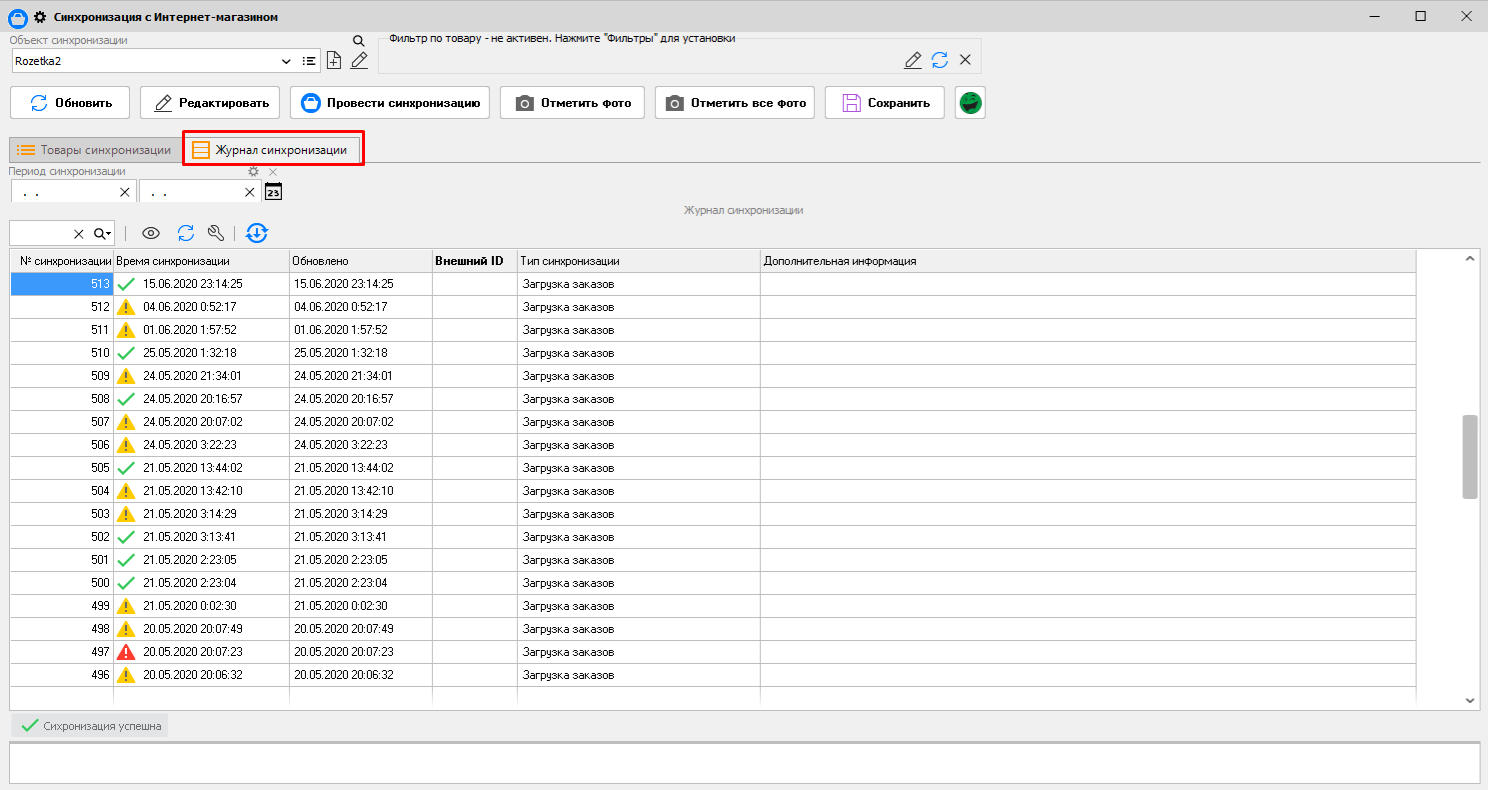Click the wrench settings icon in journal toolbar
The image size is (1488, 790).
215,233
